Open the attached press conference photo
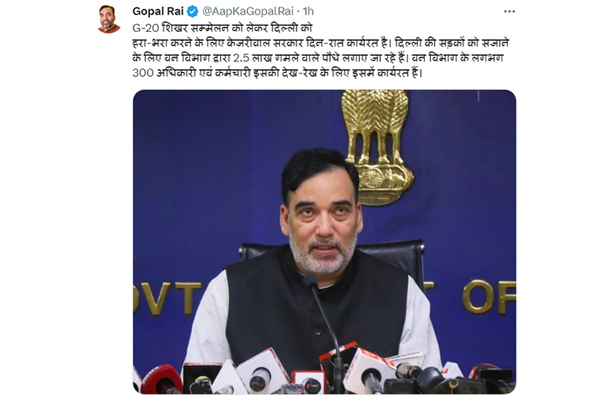The width and height of the screenshot is (600, 400). [324, 242]
